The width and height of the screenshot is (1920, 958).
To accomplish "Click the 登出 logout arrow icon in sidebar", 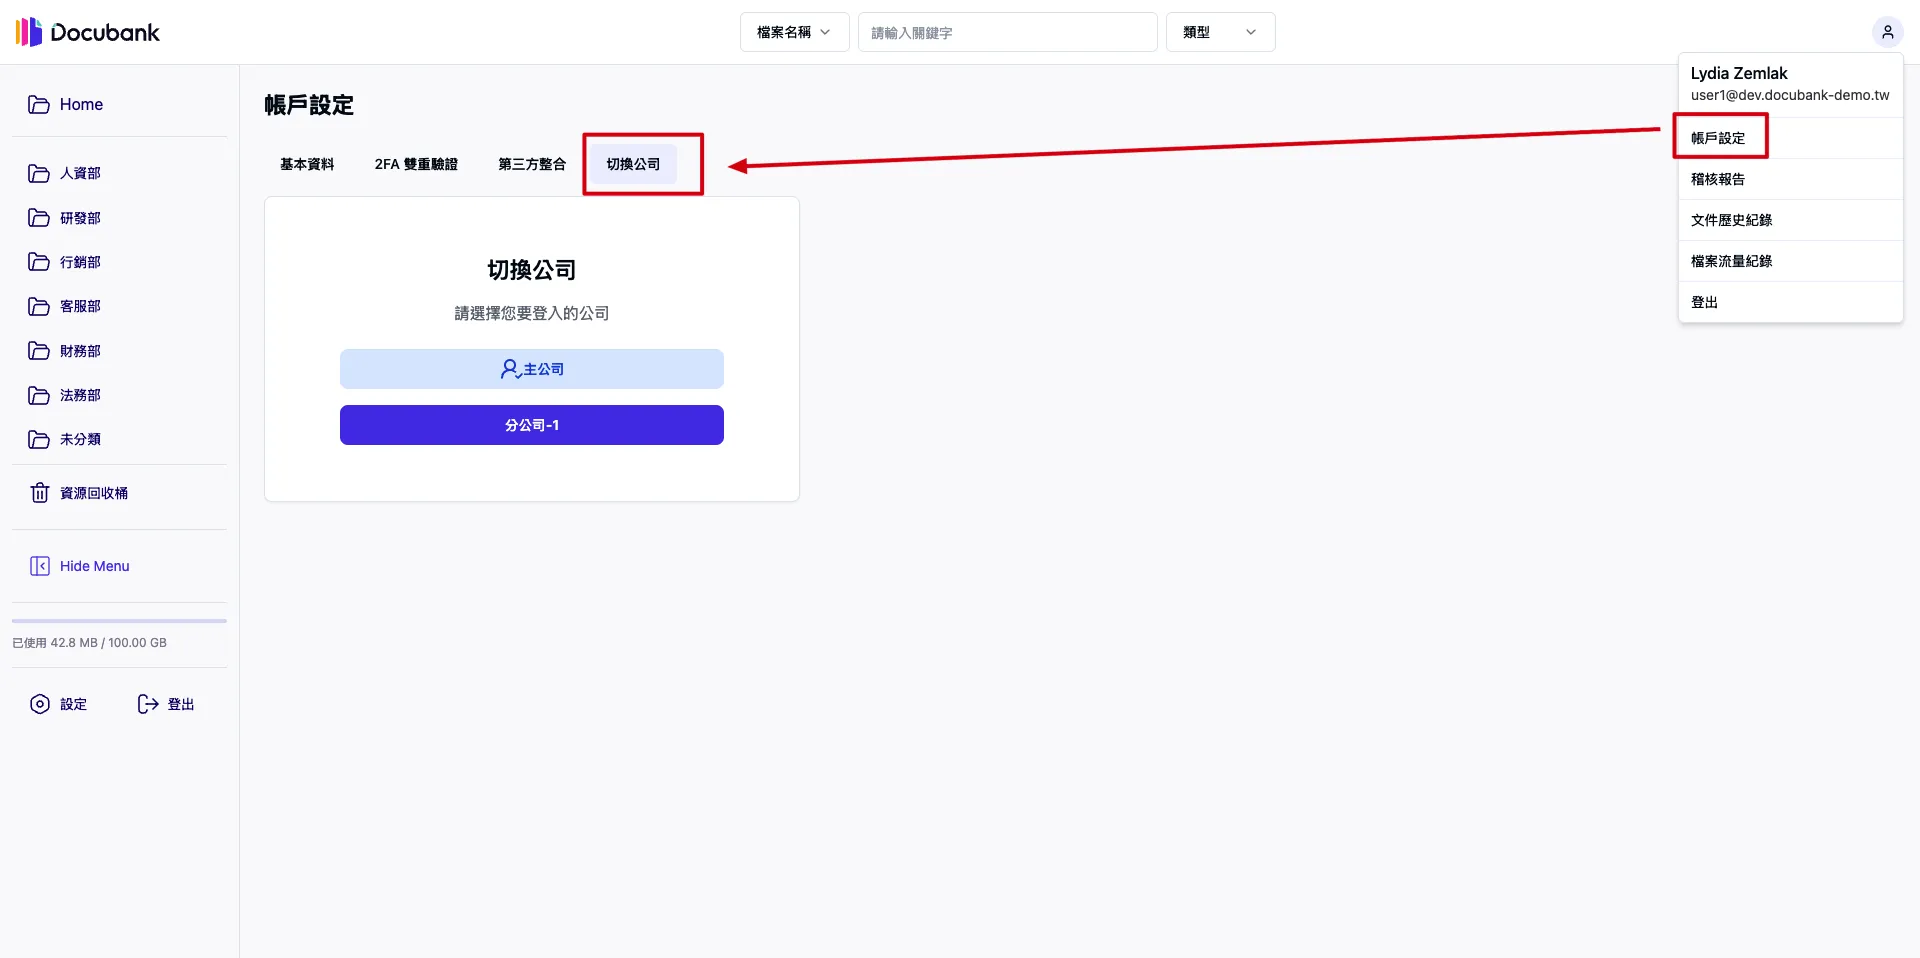I will pos(148,704).
